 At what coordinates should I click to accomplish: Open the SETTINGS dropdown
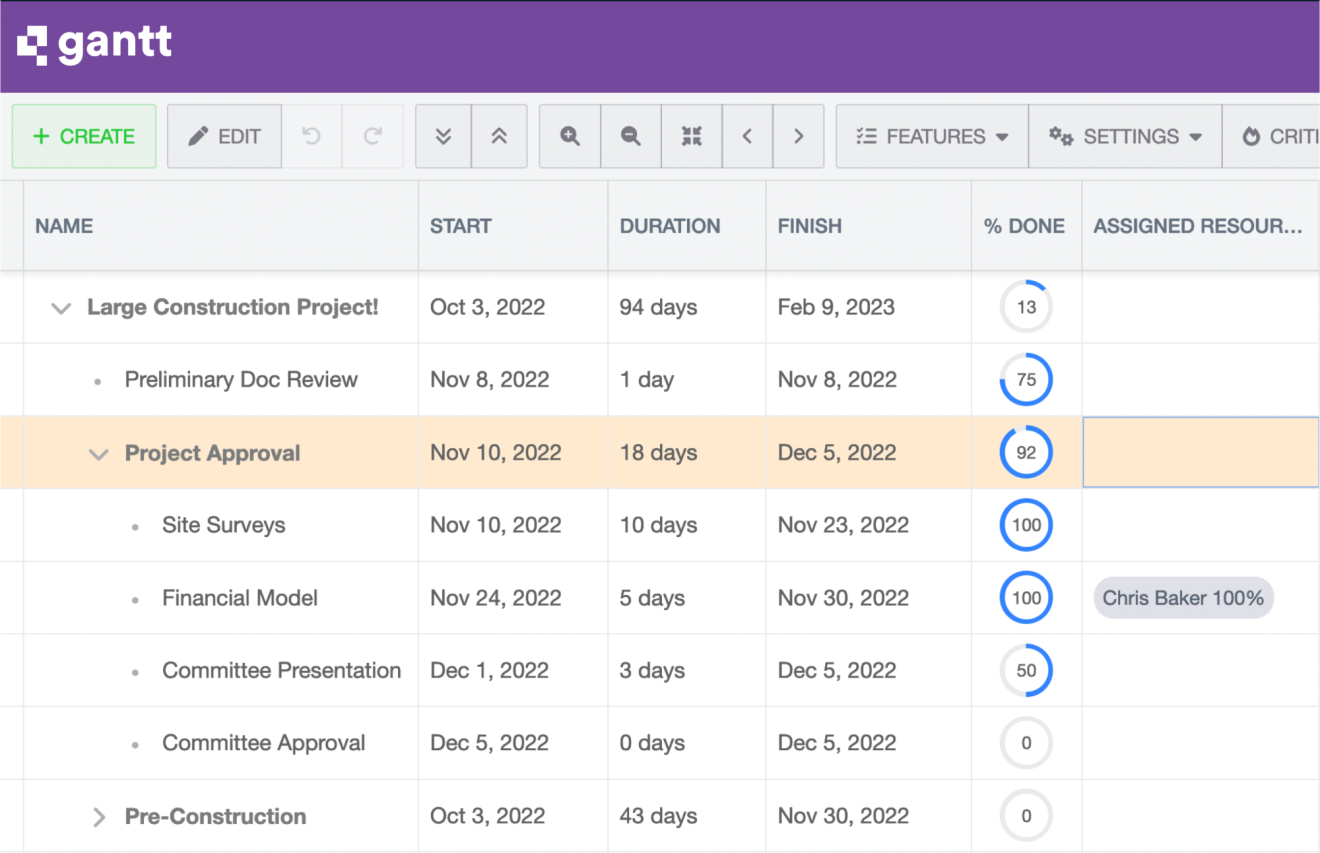(1124, 136)
